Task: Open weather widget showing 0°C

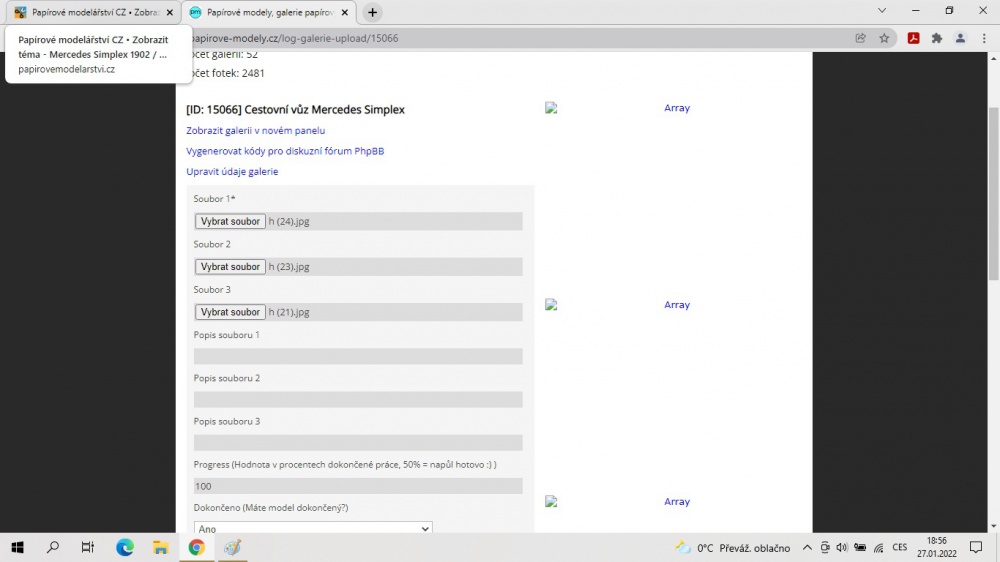Action: 733,547
